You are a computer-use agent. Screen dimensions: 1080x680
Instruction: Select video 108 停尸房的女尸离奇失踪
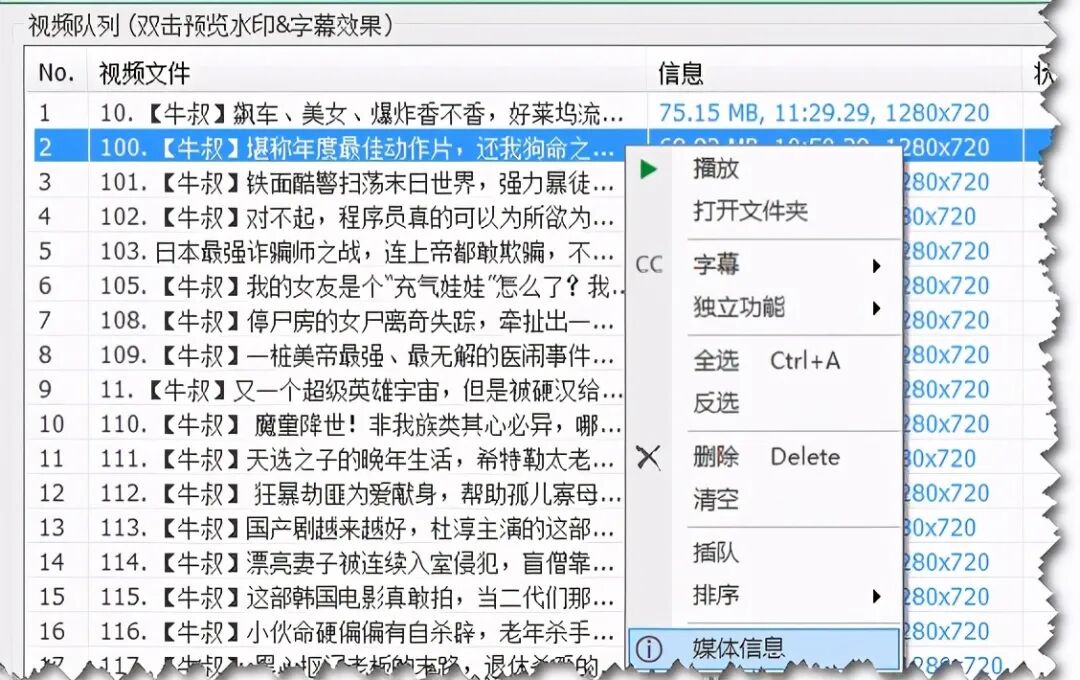[357, 321]
